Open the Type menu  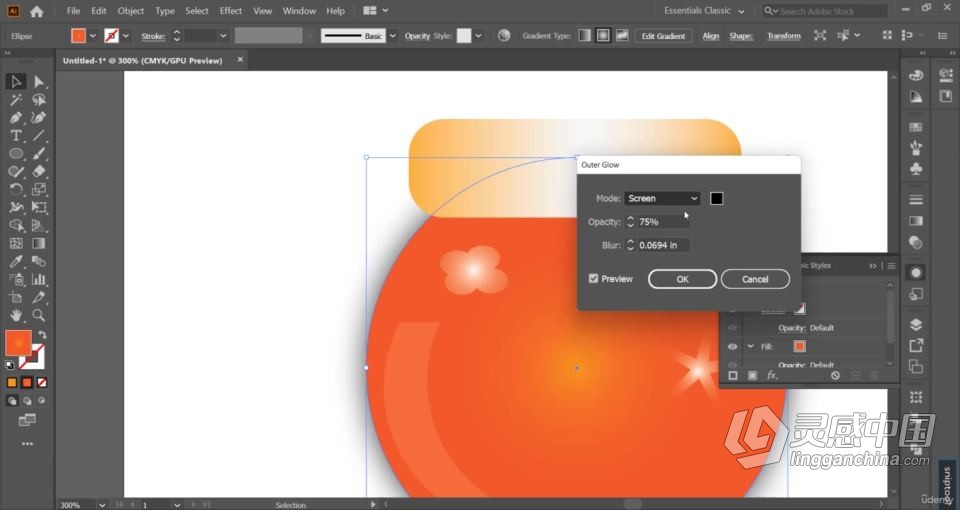(165, 11)
